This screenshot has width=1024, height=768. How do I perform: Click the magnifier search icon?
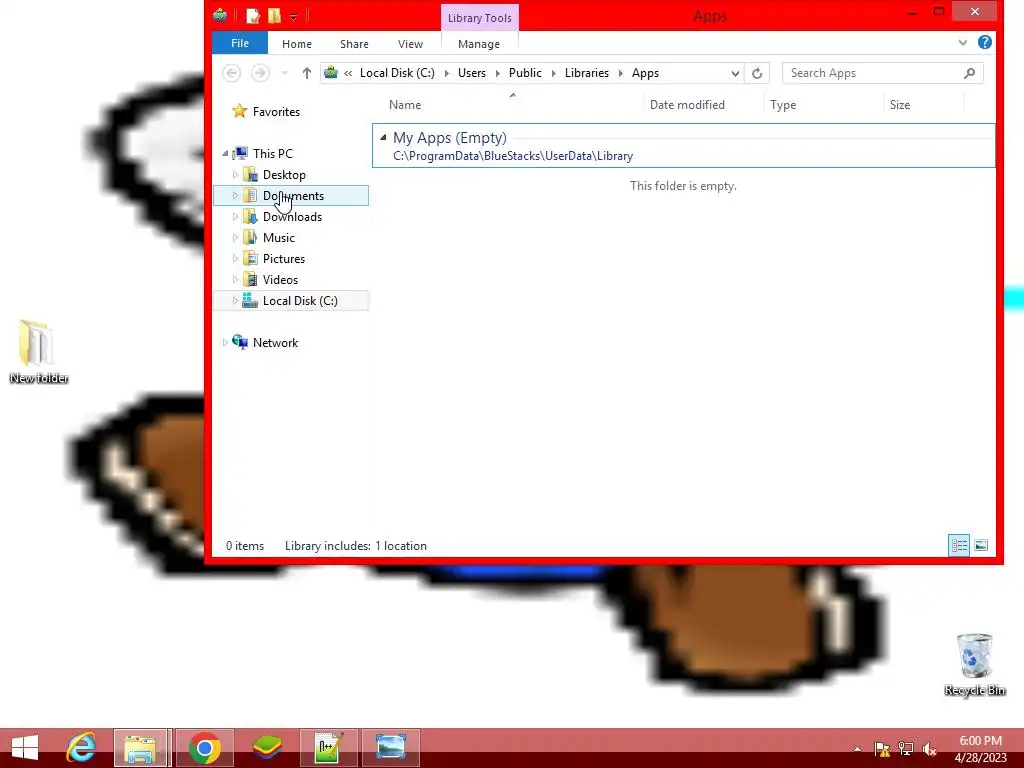click(x=969, y=73)
